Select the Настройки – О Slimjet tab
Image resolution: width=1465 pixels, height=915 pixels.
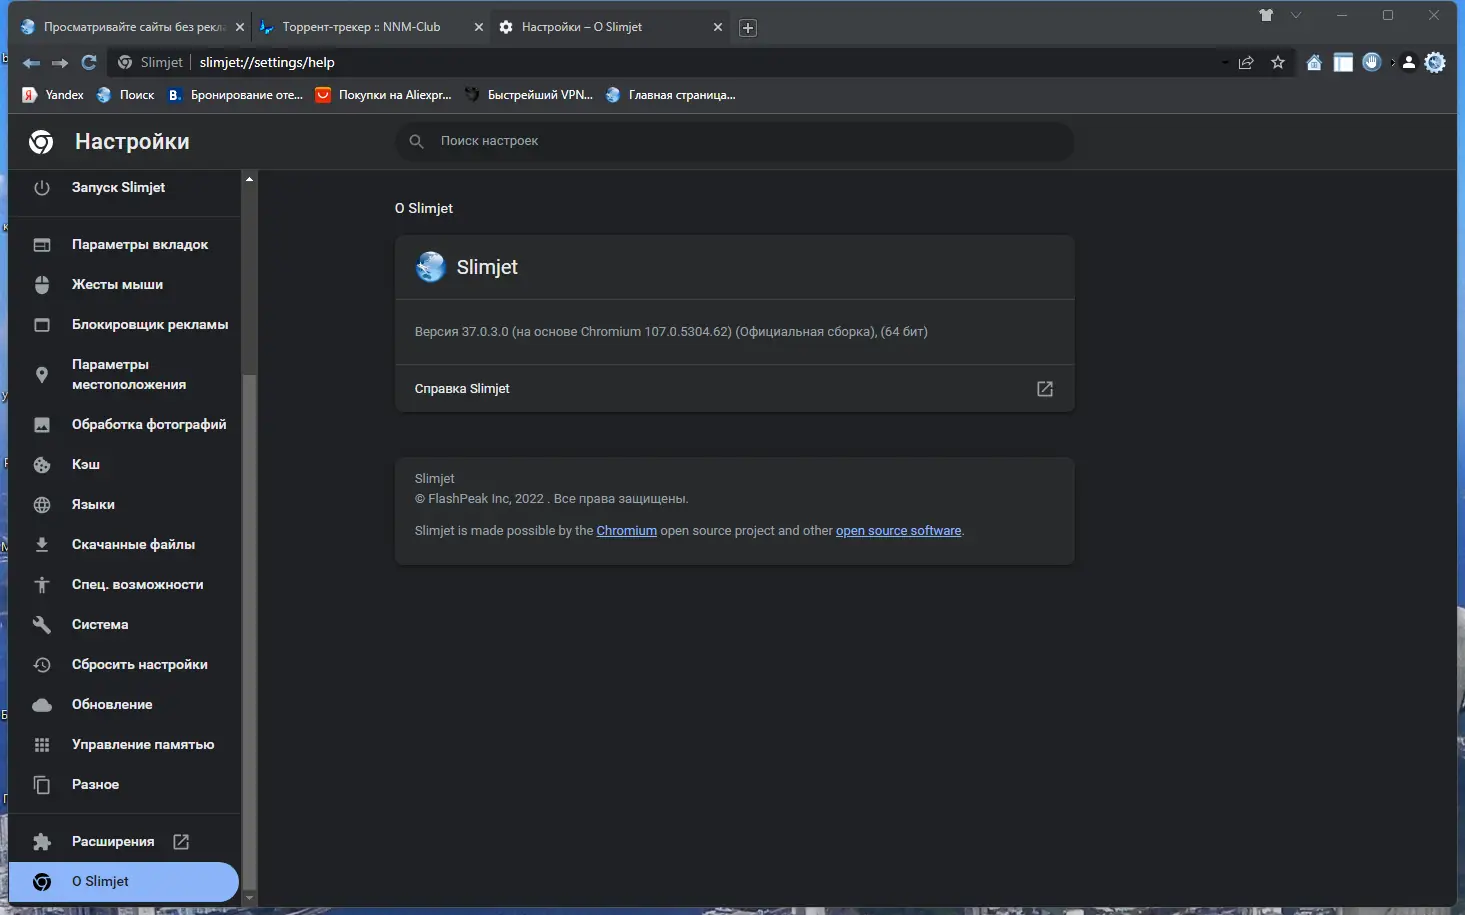click(610, 27)
